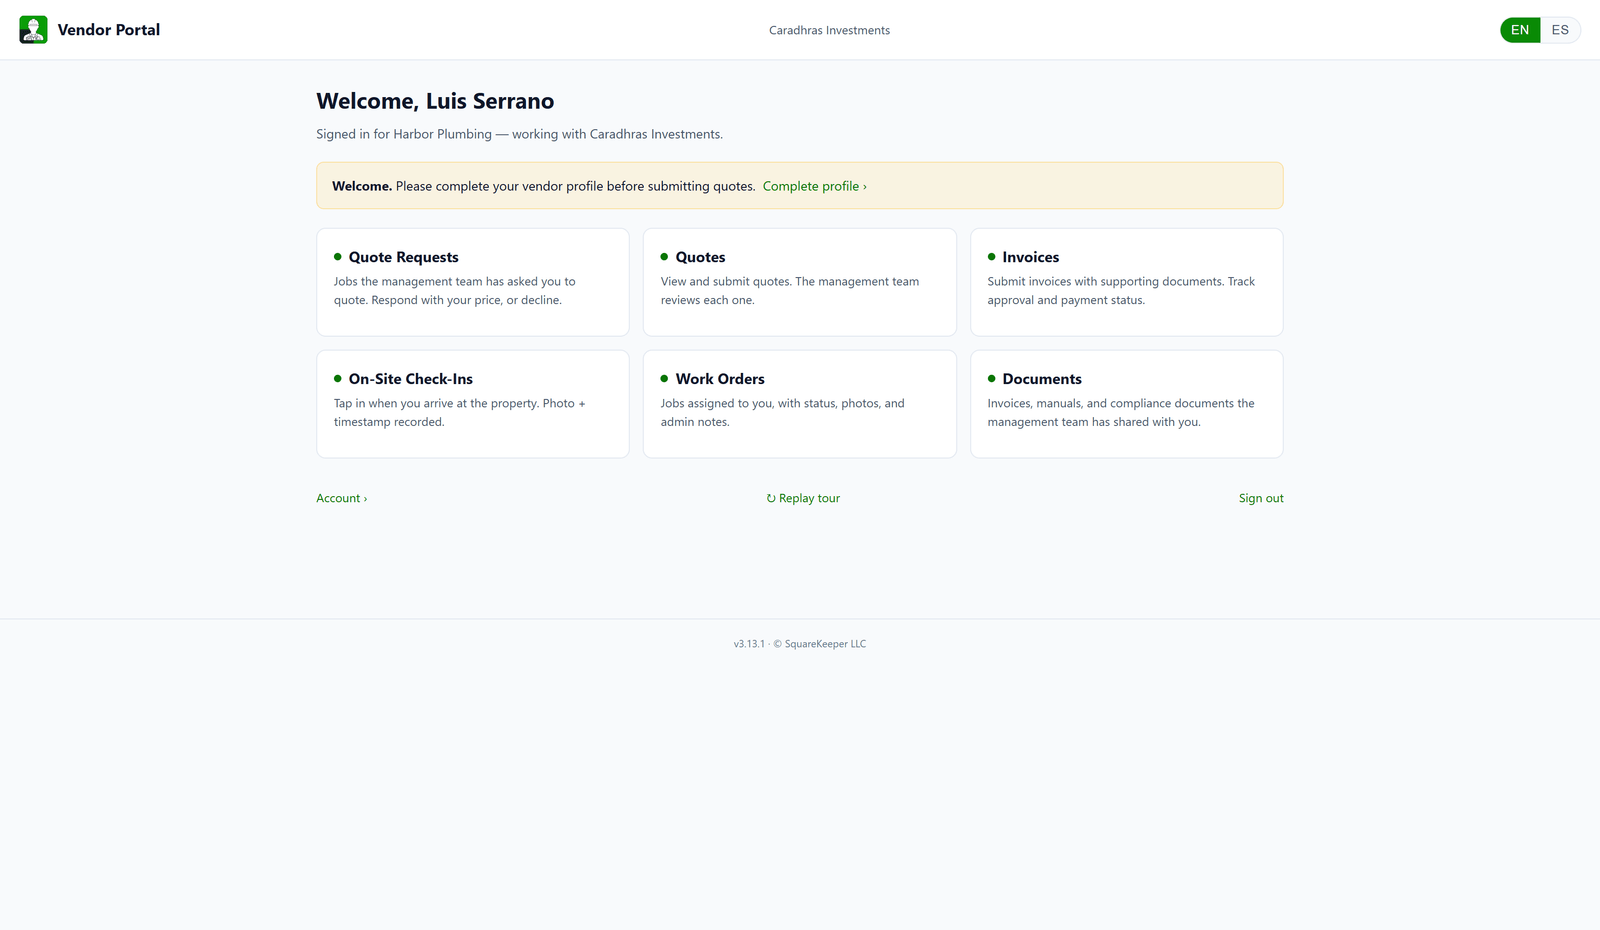
Task: Switch language to ES
Action: click(1560, 30)
